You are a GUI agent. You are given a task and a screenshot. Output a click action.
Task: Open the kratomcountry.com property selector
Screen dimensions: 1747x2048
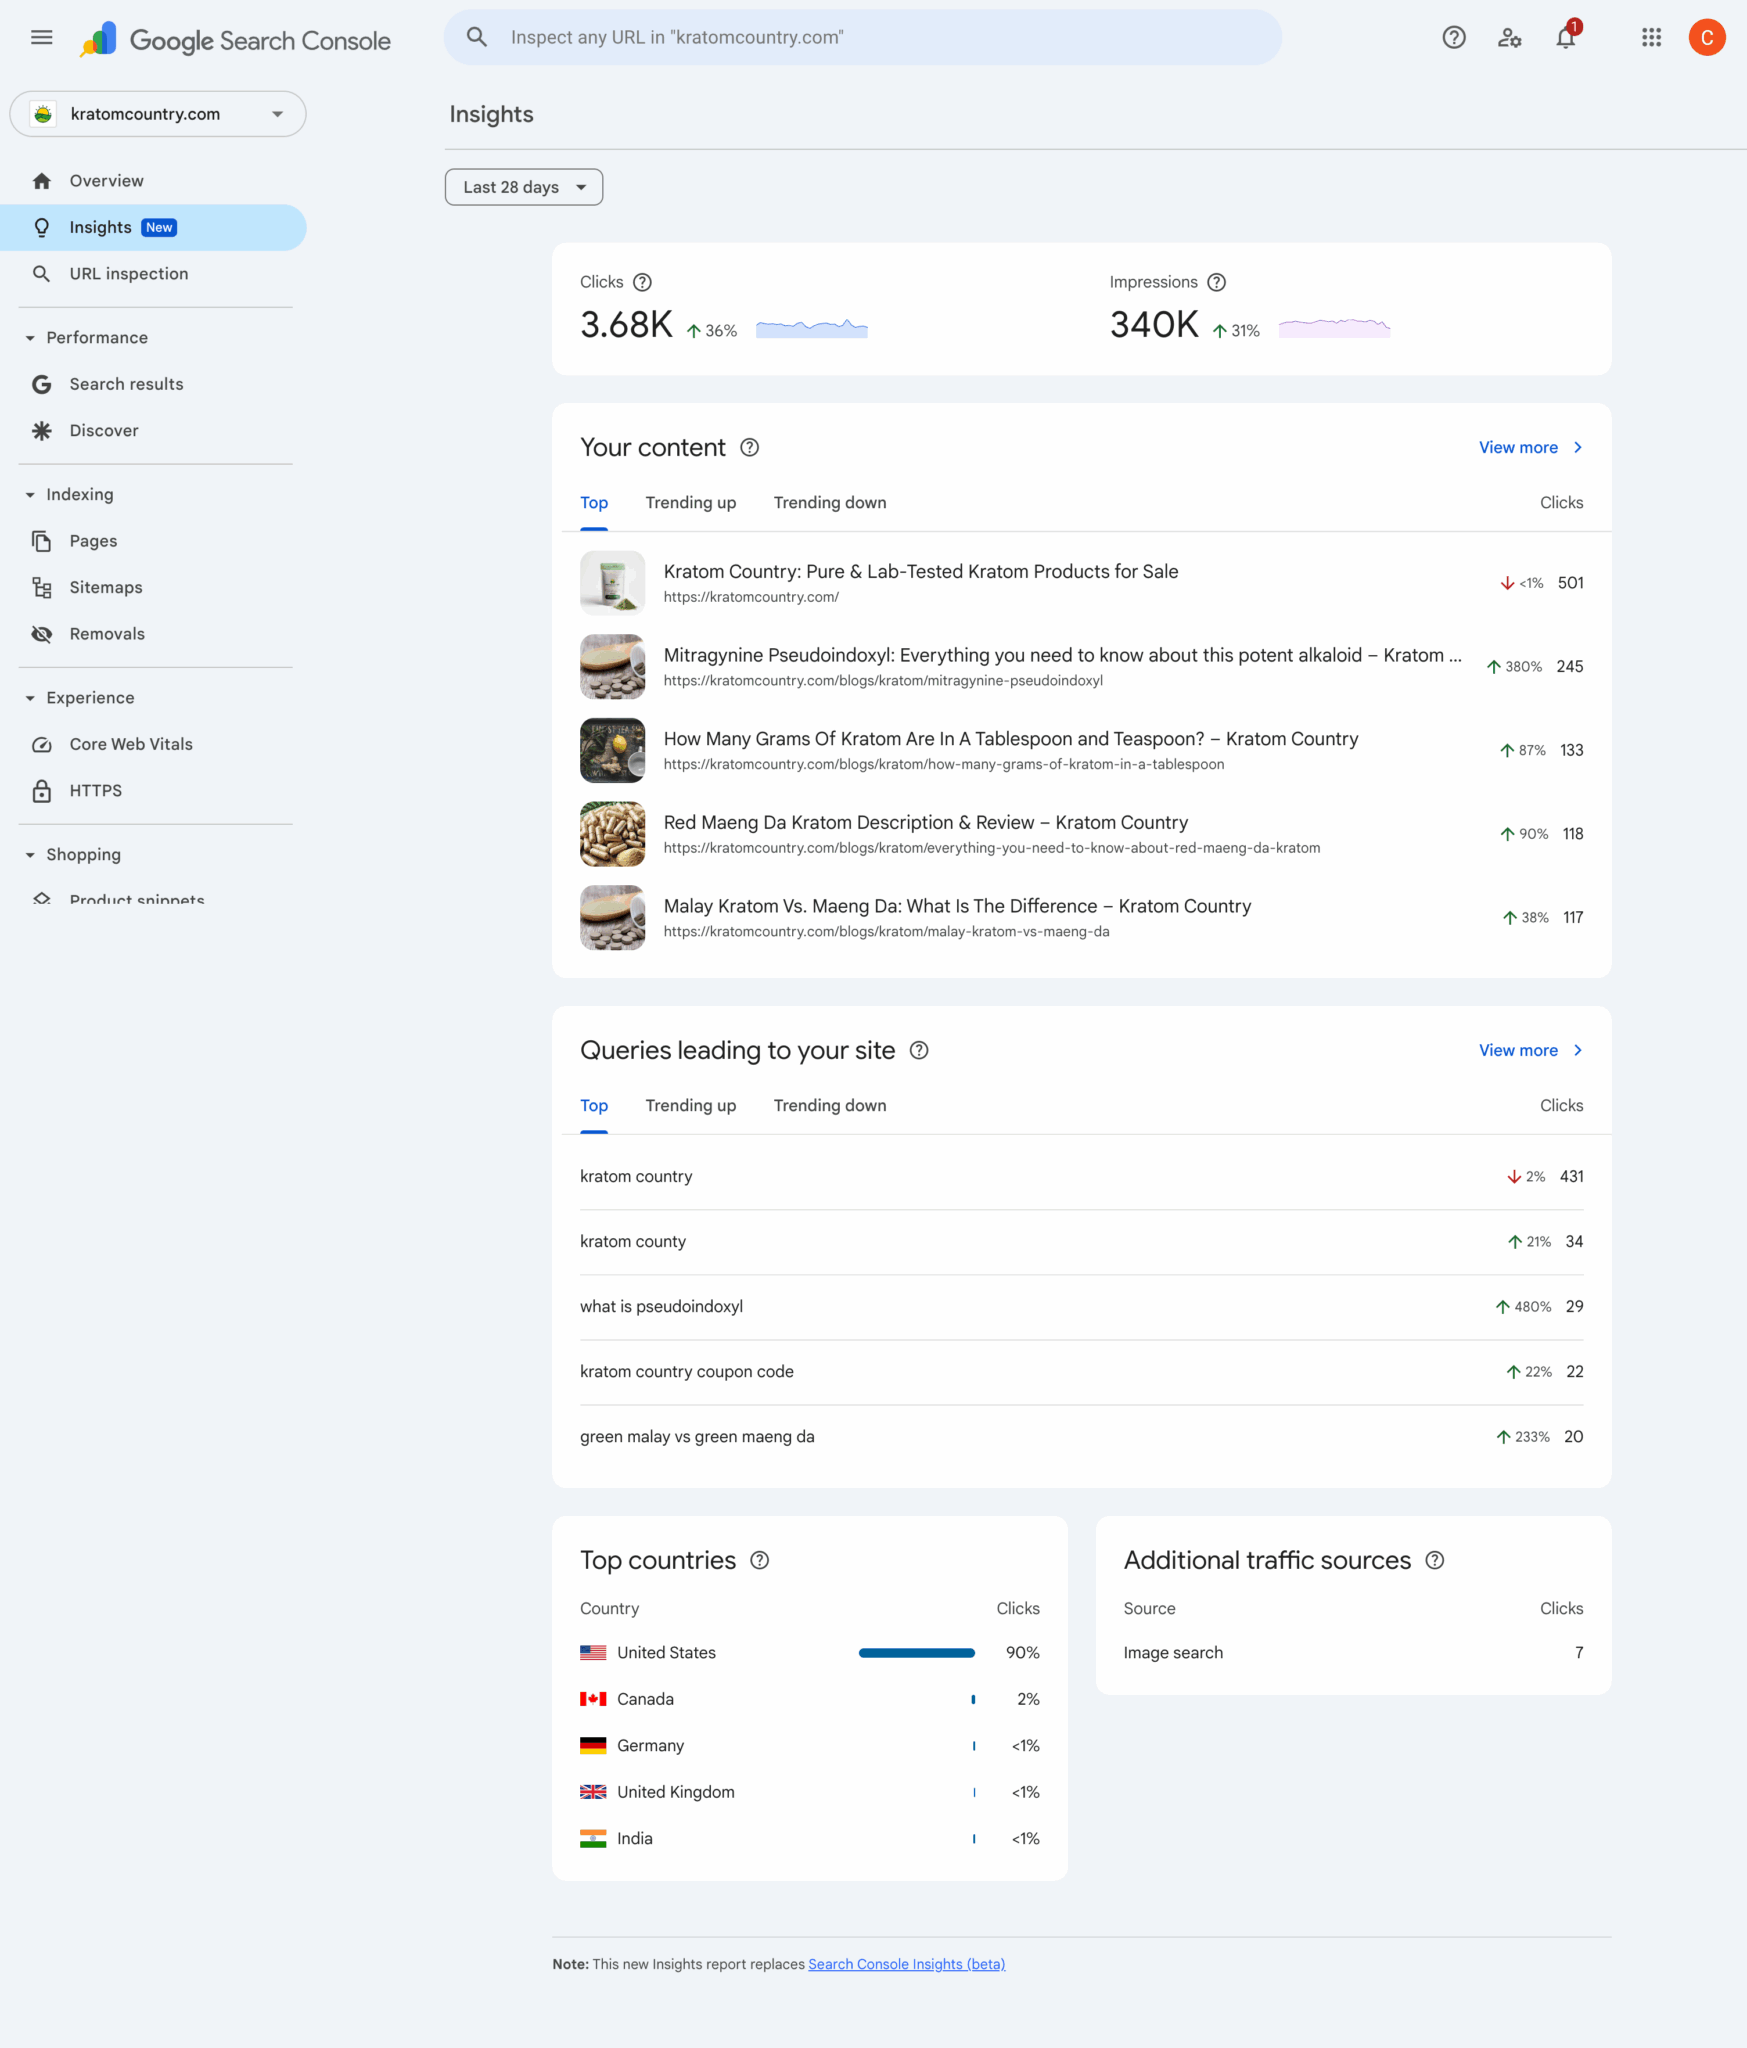click(x=158, y=114)
